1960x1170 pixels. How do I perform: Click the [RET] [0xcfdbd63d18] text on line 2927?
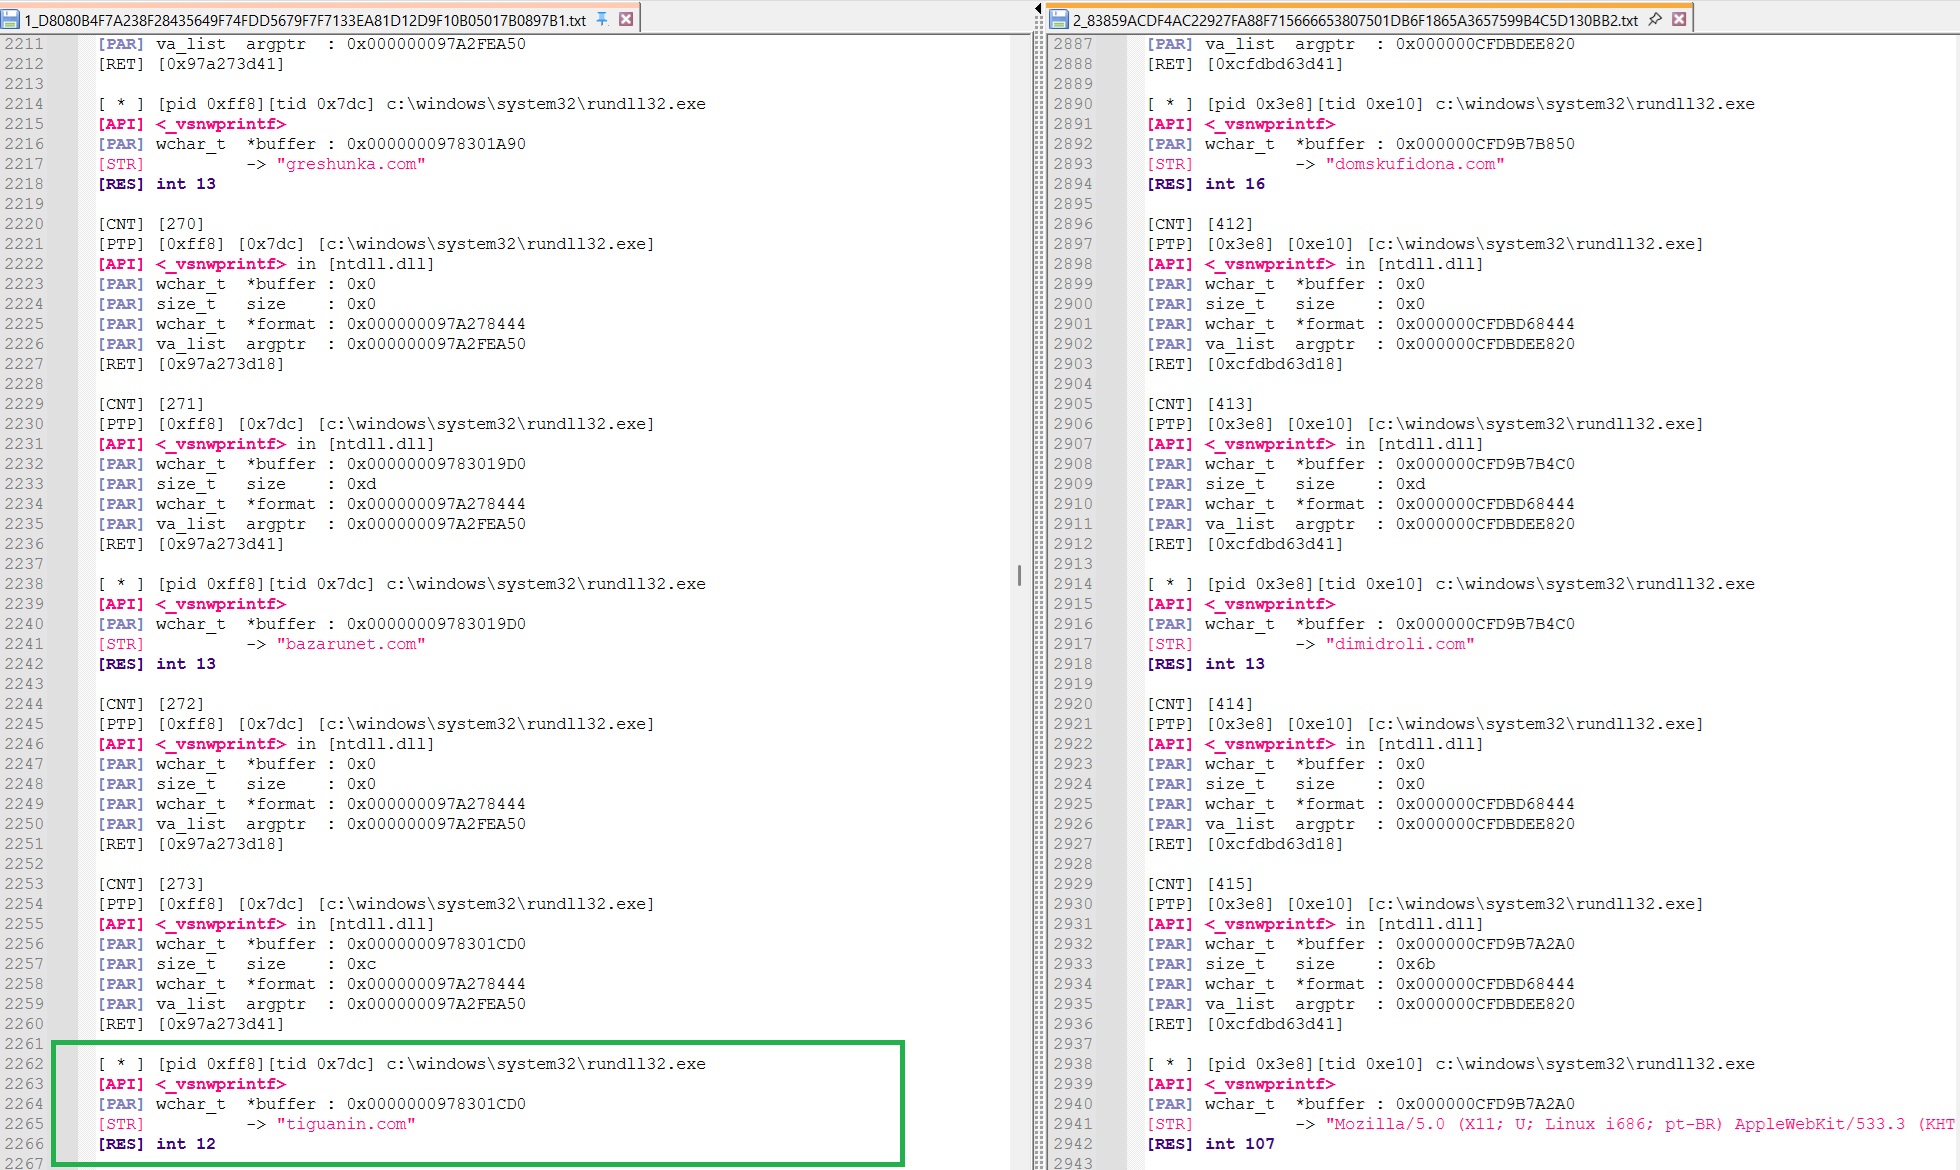pos(1245,844)
